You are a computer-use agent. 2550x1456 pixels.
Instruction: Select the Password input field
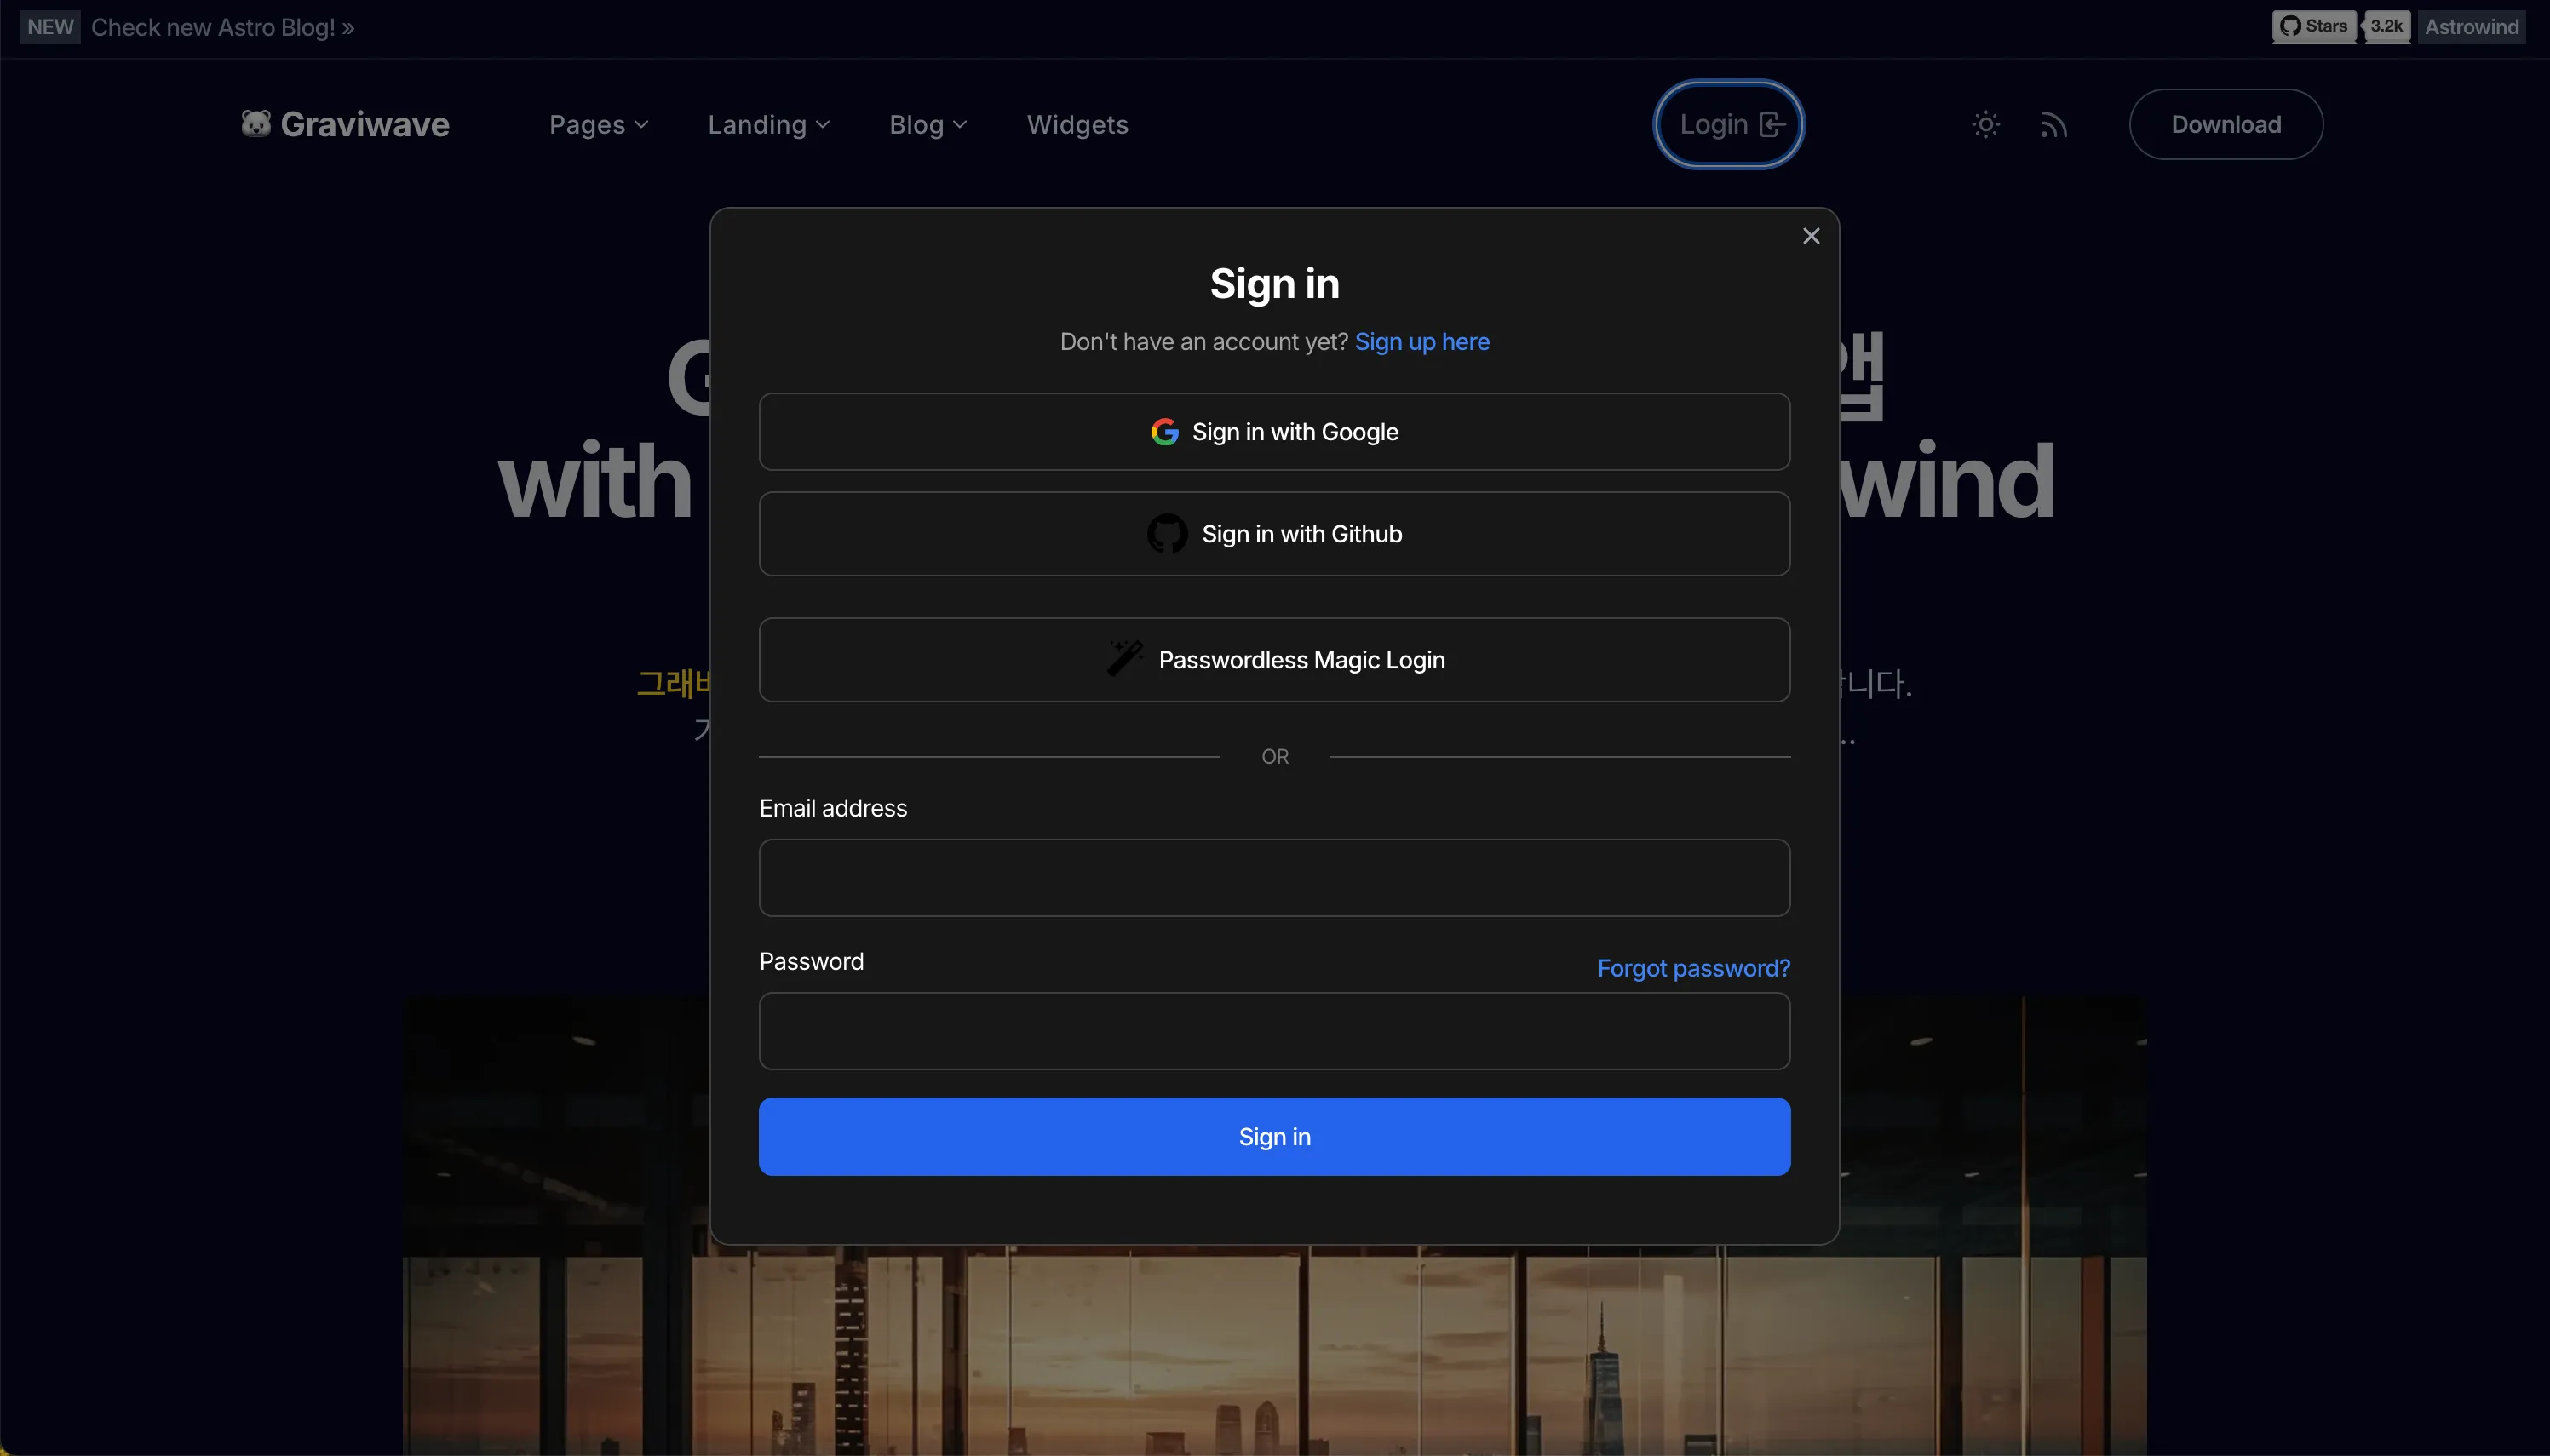(1275, 1031)
